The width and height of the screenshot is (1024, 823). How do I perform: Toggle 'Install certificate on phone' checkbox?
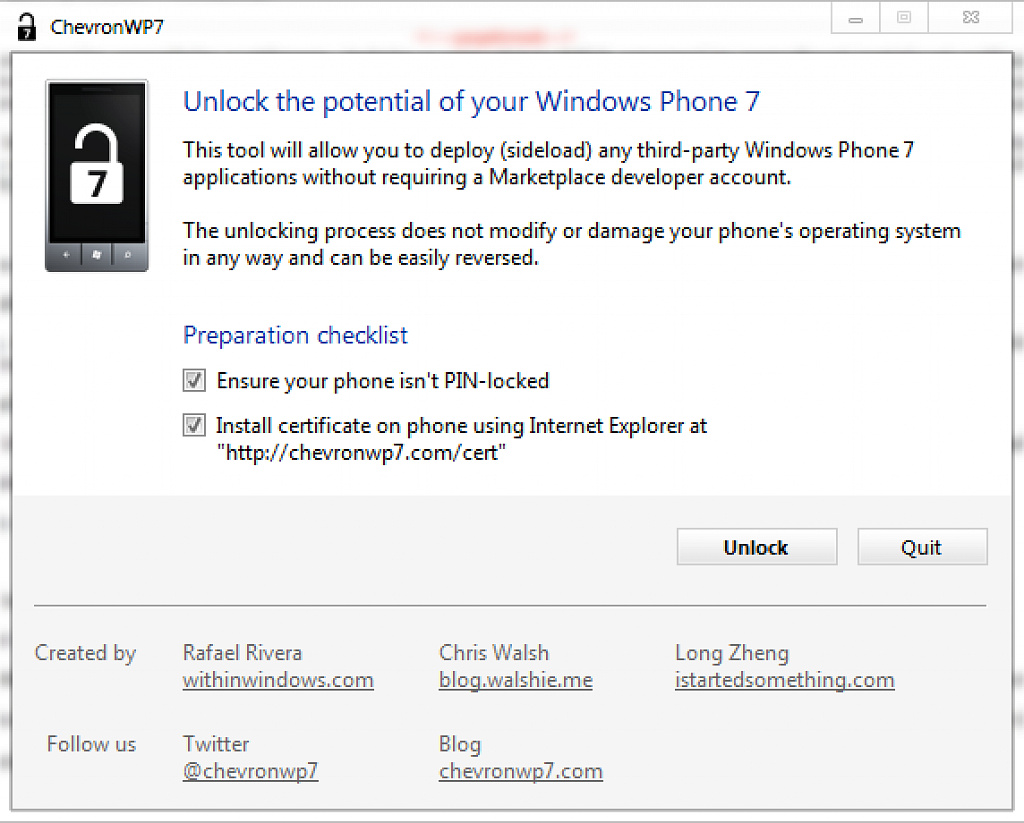point(194,425)
